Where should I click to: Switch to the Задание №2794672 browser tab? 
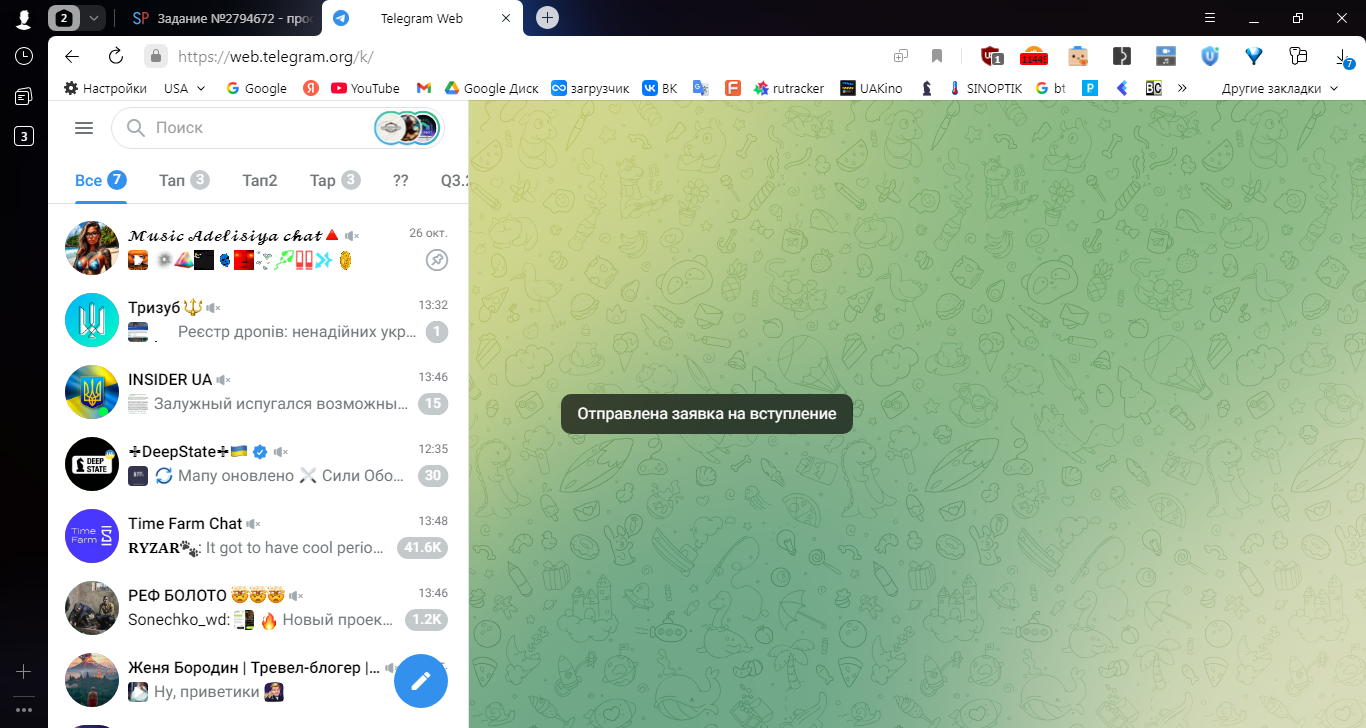click(x=222, y=18)
